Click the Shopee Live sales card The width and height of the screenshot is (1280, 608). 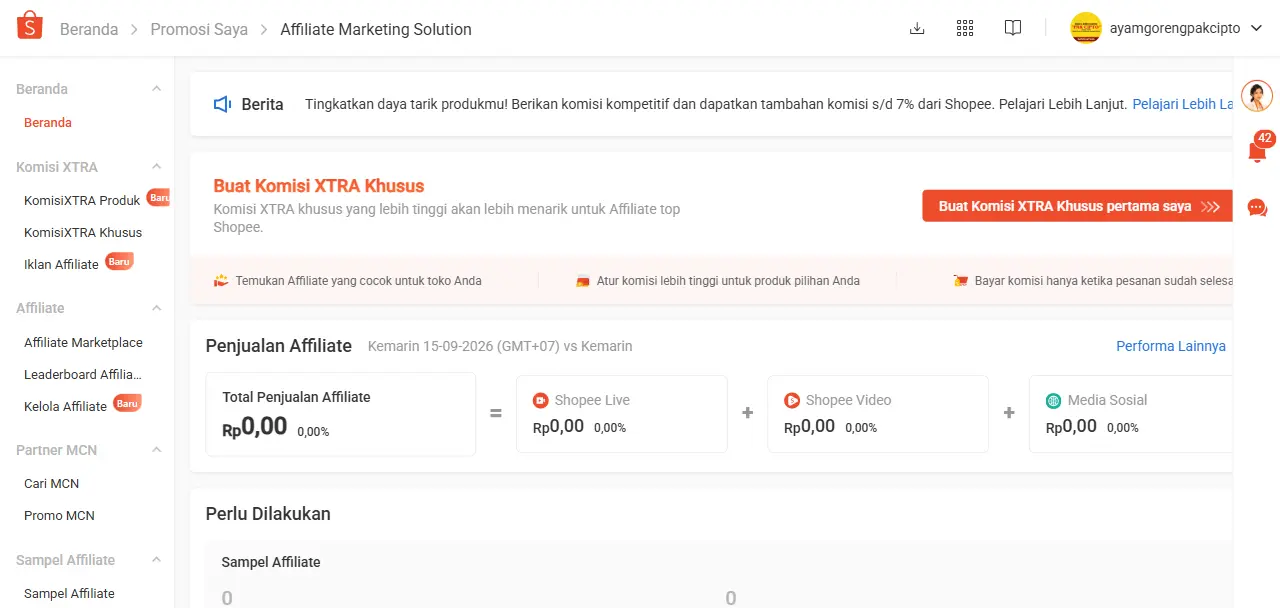(622, 414)
